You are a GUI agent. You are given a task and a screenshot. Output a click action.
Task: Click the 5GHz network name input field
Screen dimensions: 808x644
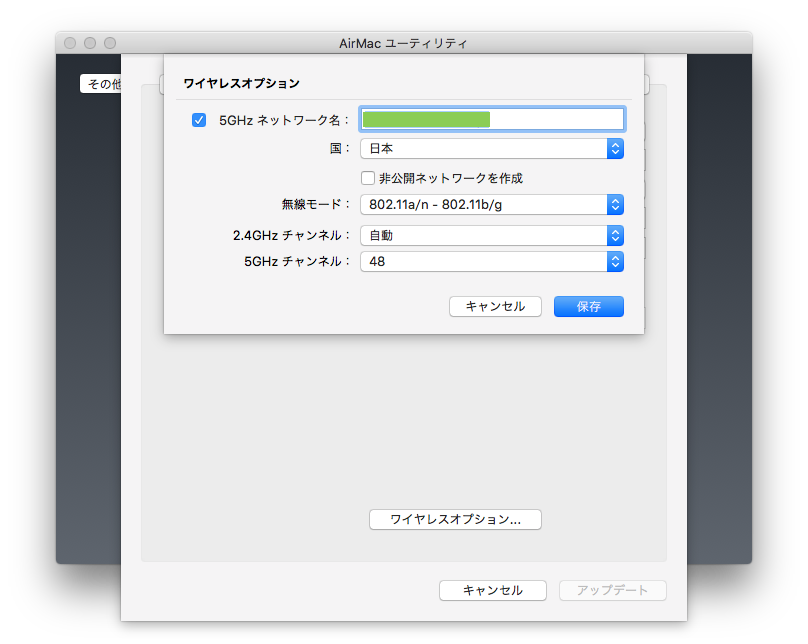[492, 120]
